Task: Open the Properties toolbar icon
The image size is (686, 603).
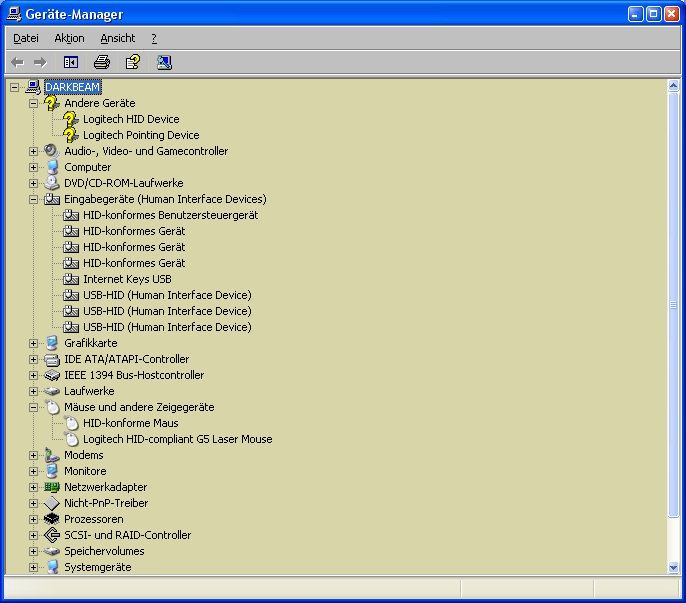Action: 133,62
